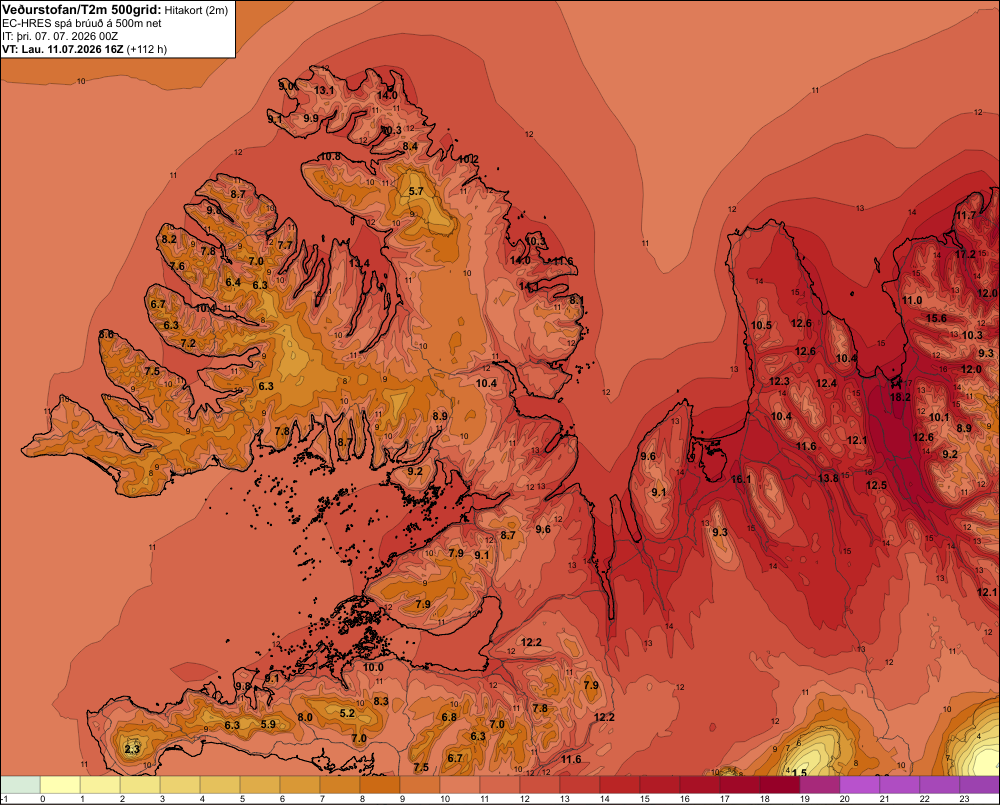Click the 13.8 temperature label
The image size is (1000, 805).
pos(828,478)
